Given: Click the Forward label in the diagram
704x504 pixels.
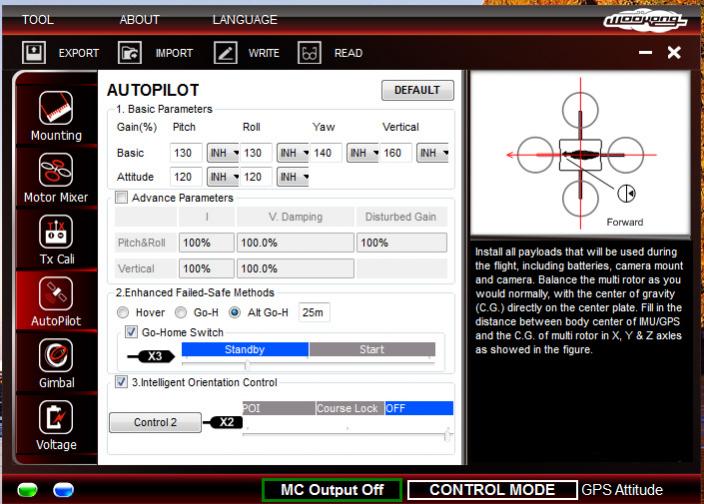Looking at the screenshot, I should click(x=625, y=222).
